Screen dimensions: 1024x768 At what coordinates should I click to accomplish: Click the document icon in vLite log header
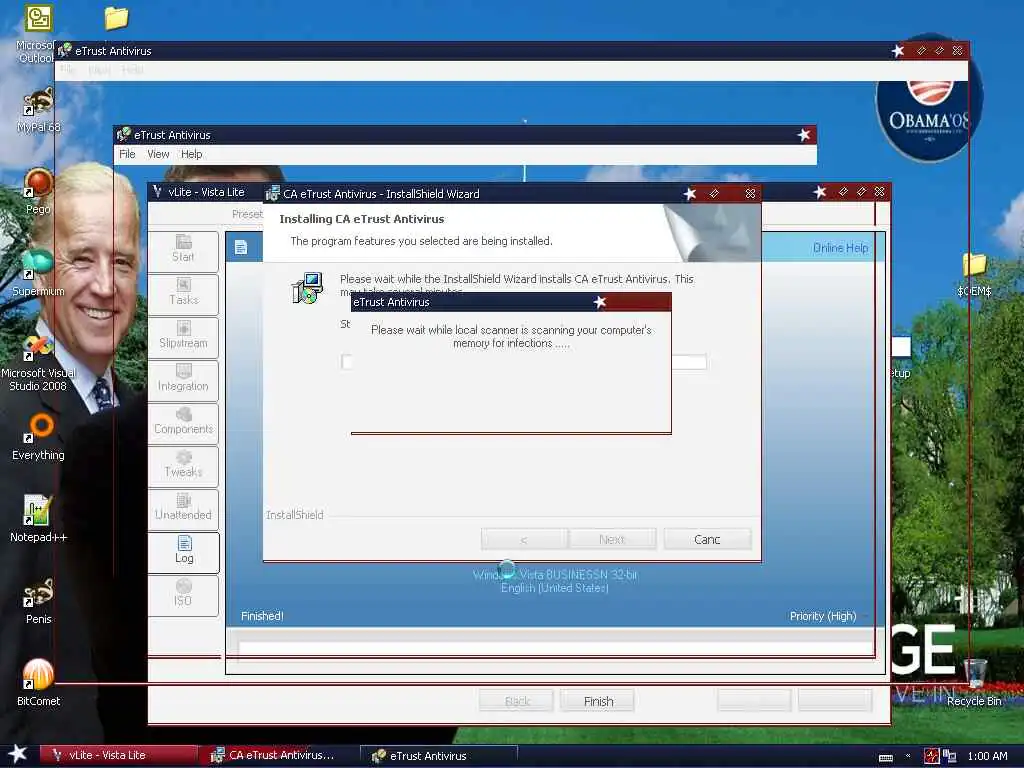pos(241,248)
